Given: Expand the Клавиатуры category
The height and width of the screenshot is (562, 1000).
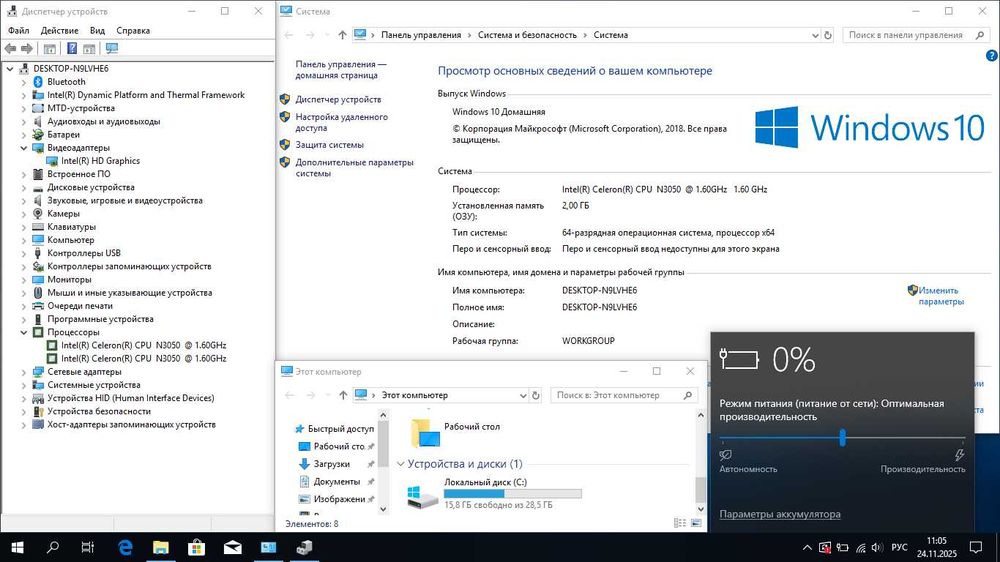Looking at the screenshot, I should tap(24, 227).
